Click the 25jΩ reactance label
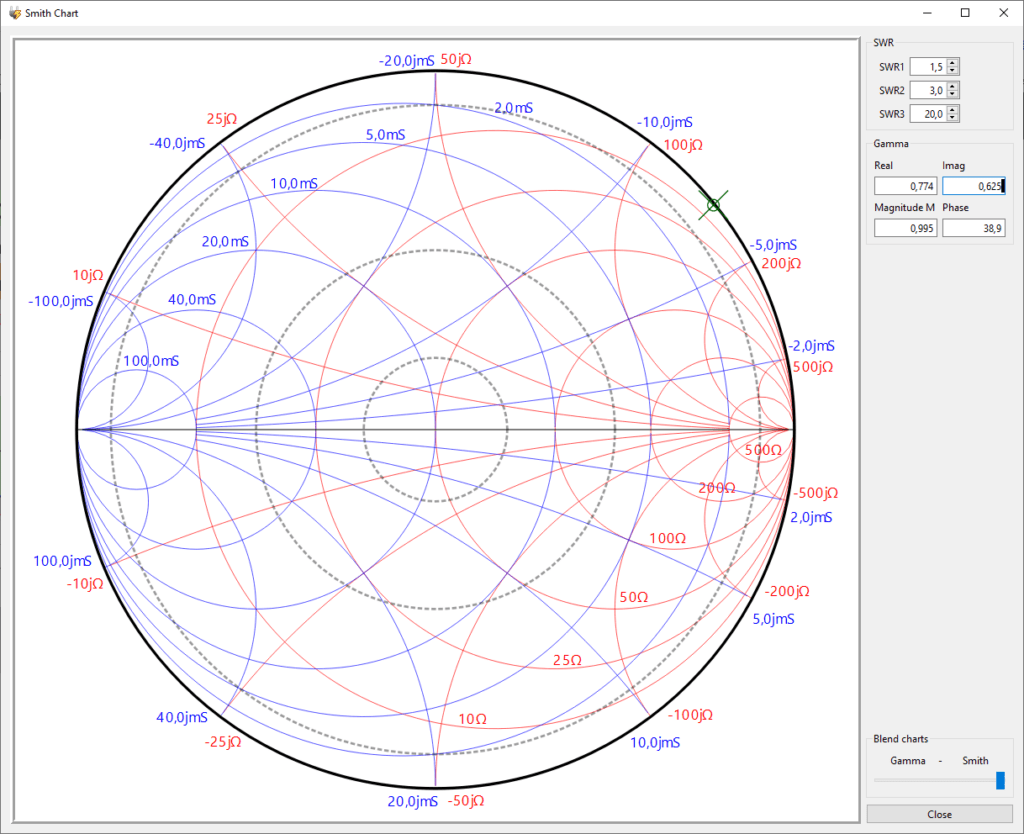 click(222, 119)
